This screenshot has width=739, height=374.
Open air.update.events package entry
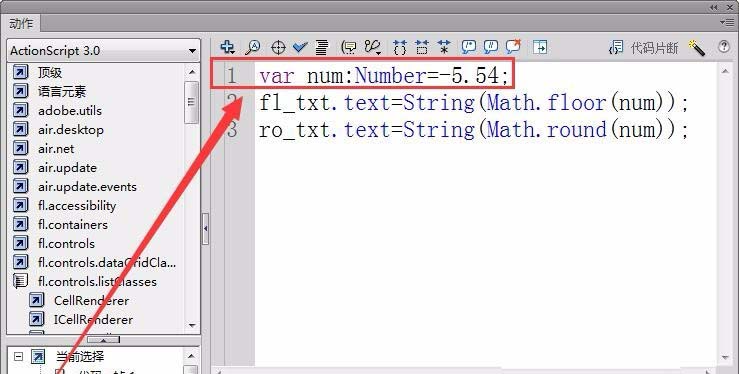click(x=87, y=187)
